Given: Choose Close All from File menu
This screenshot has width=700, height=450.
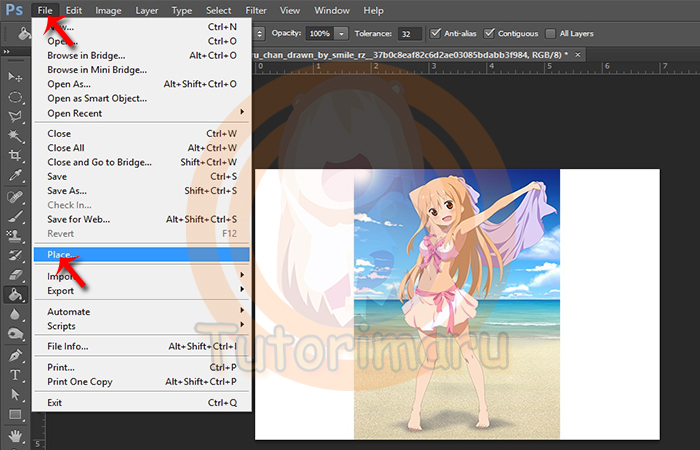Looking at the screenshot, I should coord(142,148).
